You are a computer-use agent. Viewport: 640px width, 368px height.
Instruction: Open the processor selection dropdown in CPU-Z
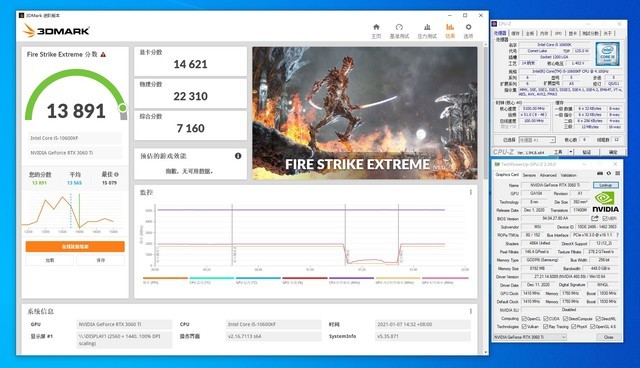pyautogui.click(x=537, y=140)
